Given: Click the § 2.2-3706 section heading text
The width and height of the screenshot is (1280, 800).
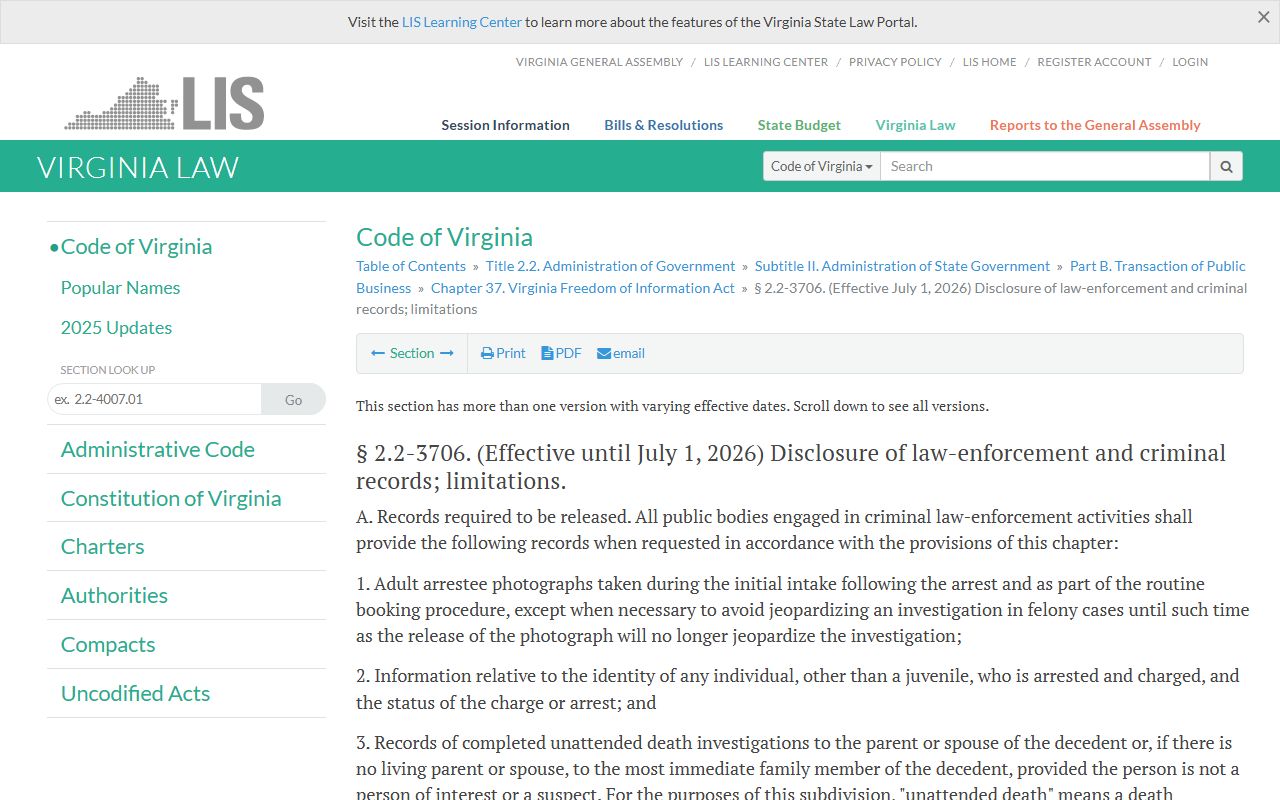Looking at the screenshot, I should (791, 466).
